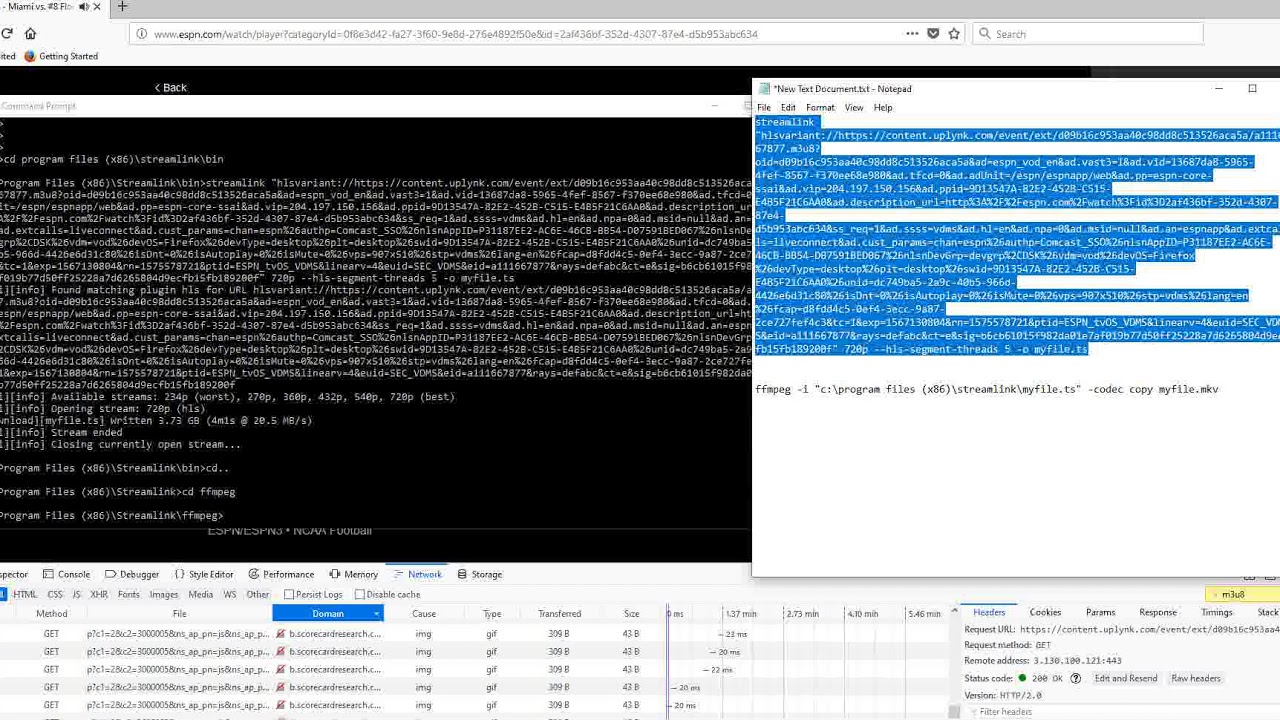Sort requests by Method column
The image size is (1280, 720).
pyautogui.click(x=52, y=614)
